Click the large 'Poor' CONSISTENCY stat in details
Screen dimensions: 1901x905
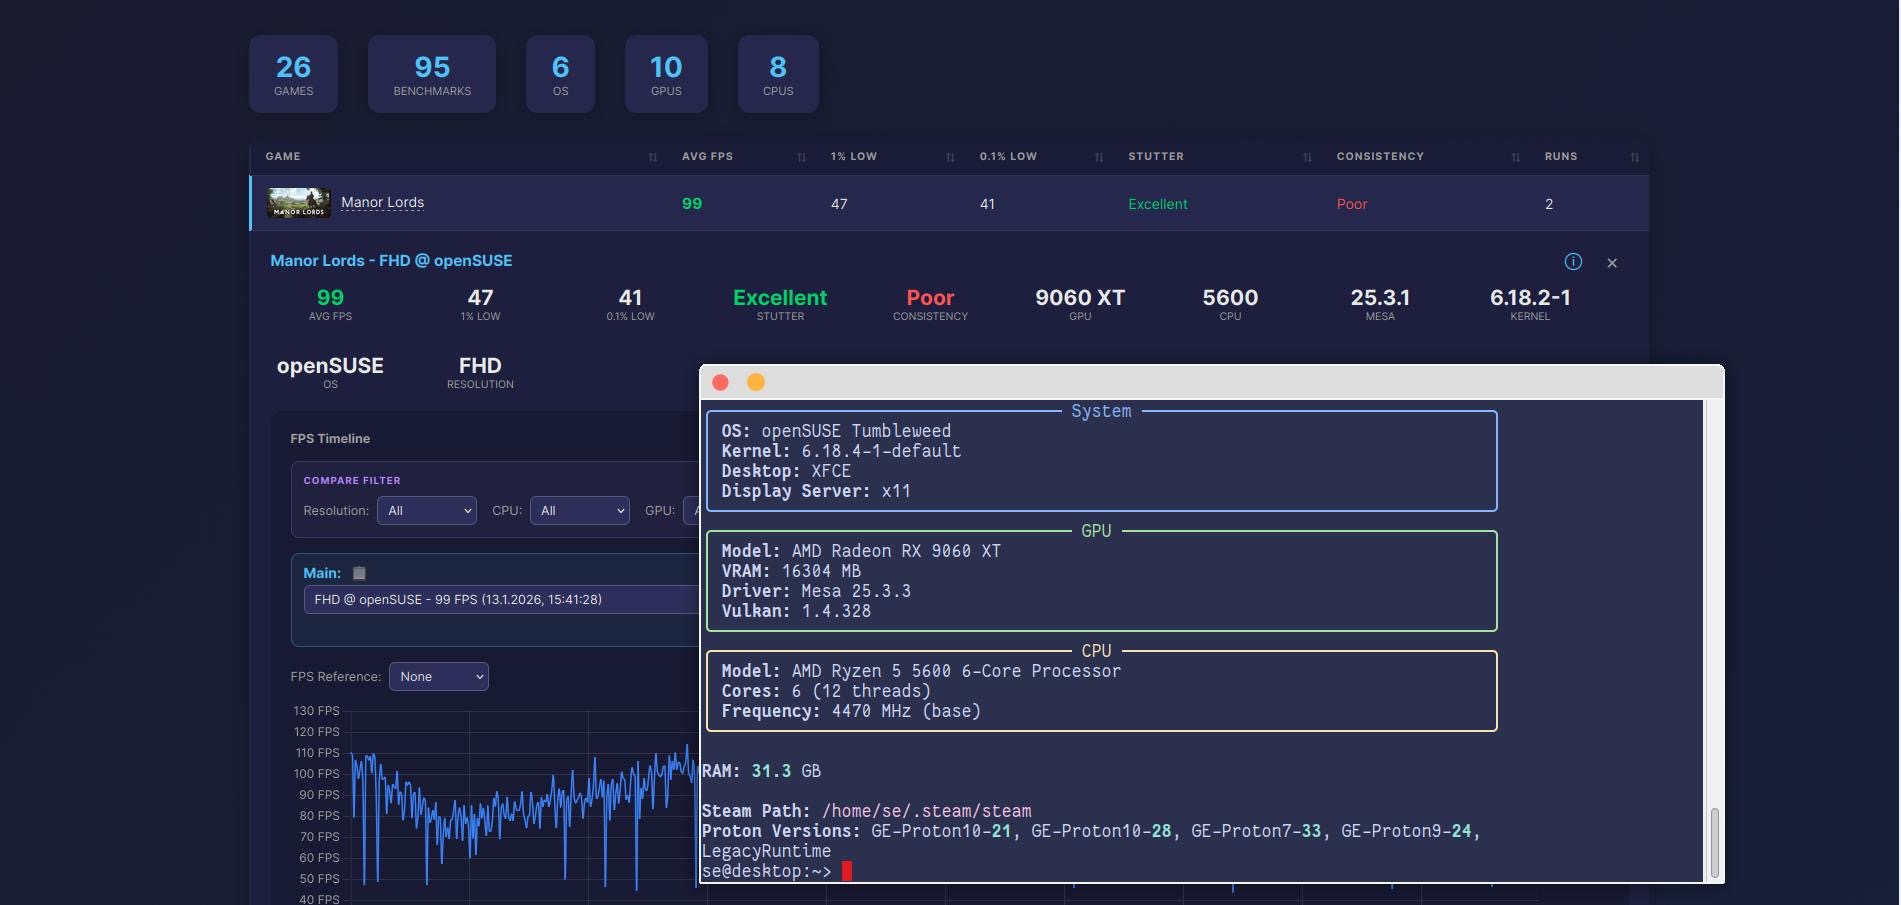click(930, 298)
